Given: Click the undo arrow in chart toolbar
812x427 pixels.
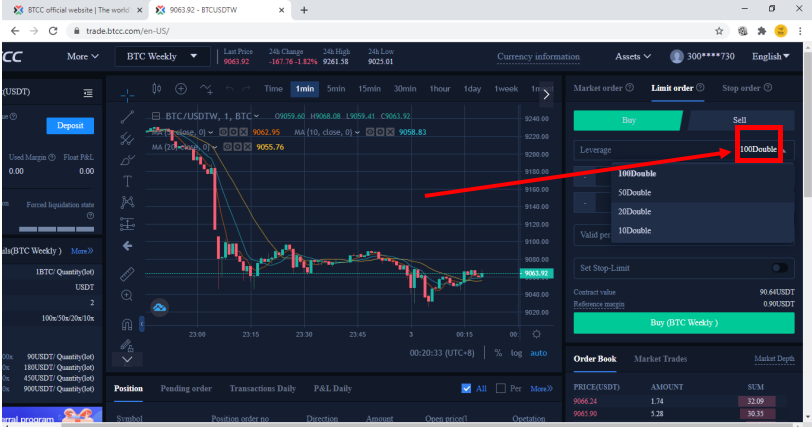Looking at the screenshot, I should [x=229, y=89].
